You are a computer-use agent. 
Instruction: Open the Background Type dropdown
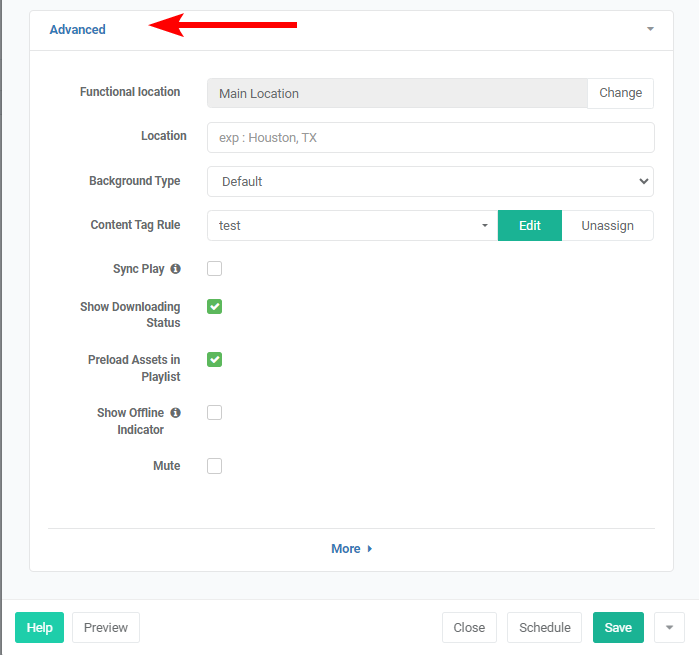pos(430,182)
